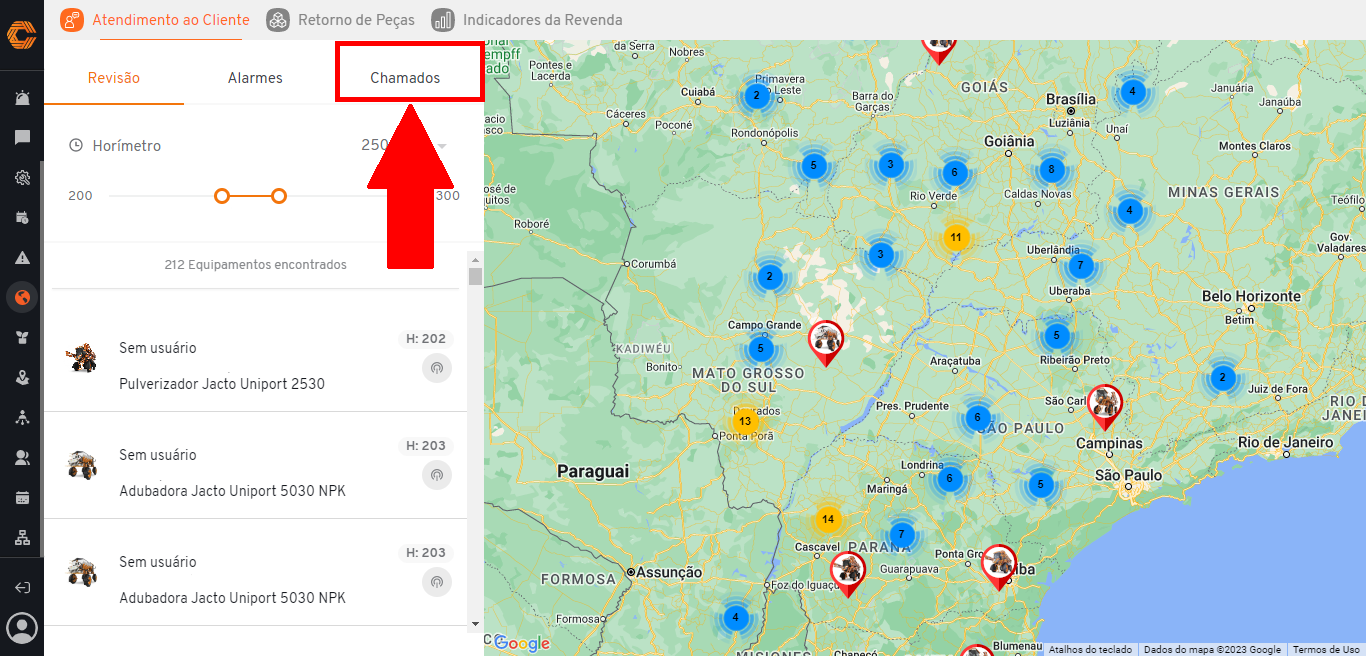Open the gear settings sidebar icon

pyautogui.click(x=22, y=178)
